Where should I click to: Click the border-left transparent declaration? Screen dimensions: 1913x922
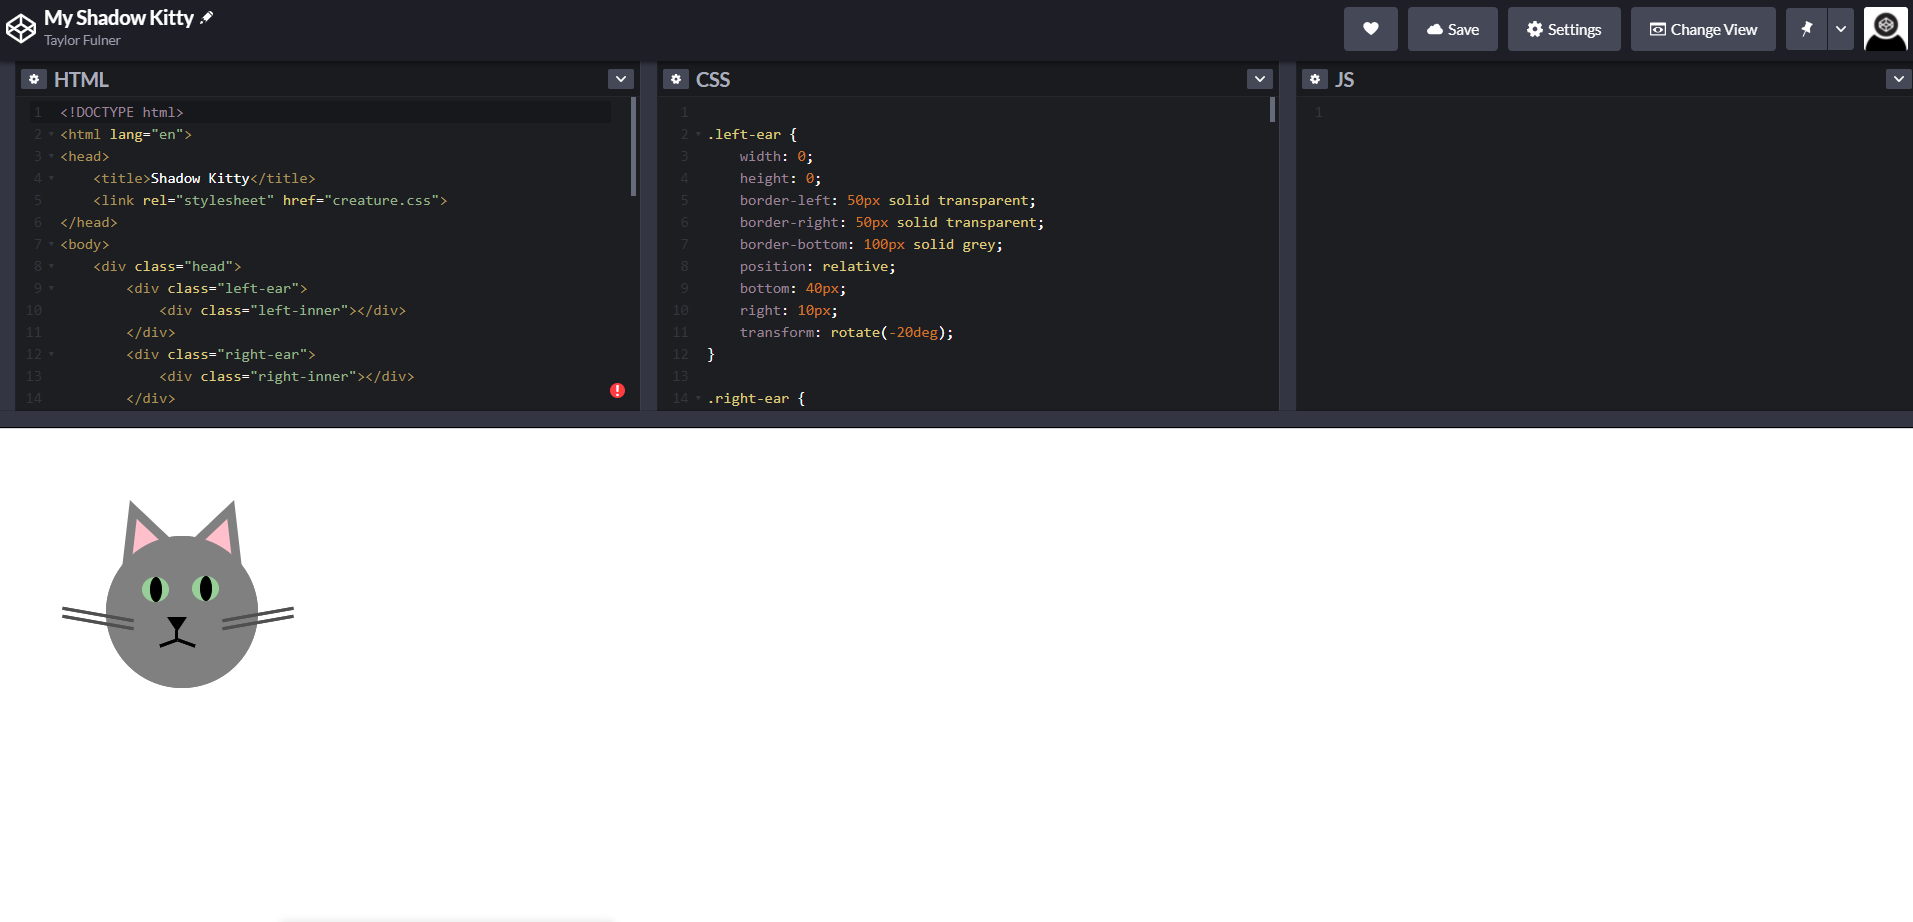[x=888, y=200]
